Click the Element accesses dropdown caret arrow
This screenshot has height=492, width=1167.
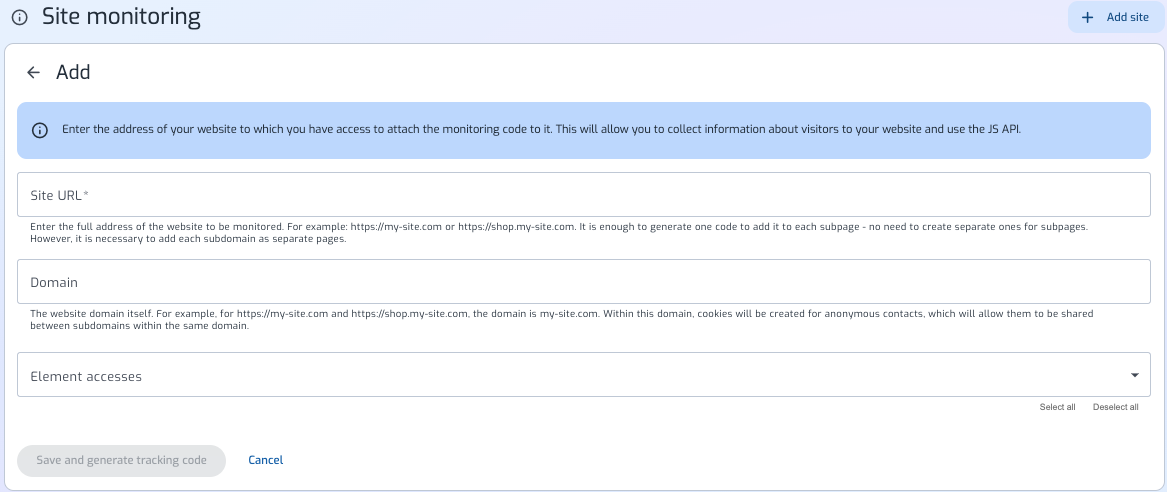(1134, 375)
